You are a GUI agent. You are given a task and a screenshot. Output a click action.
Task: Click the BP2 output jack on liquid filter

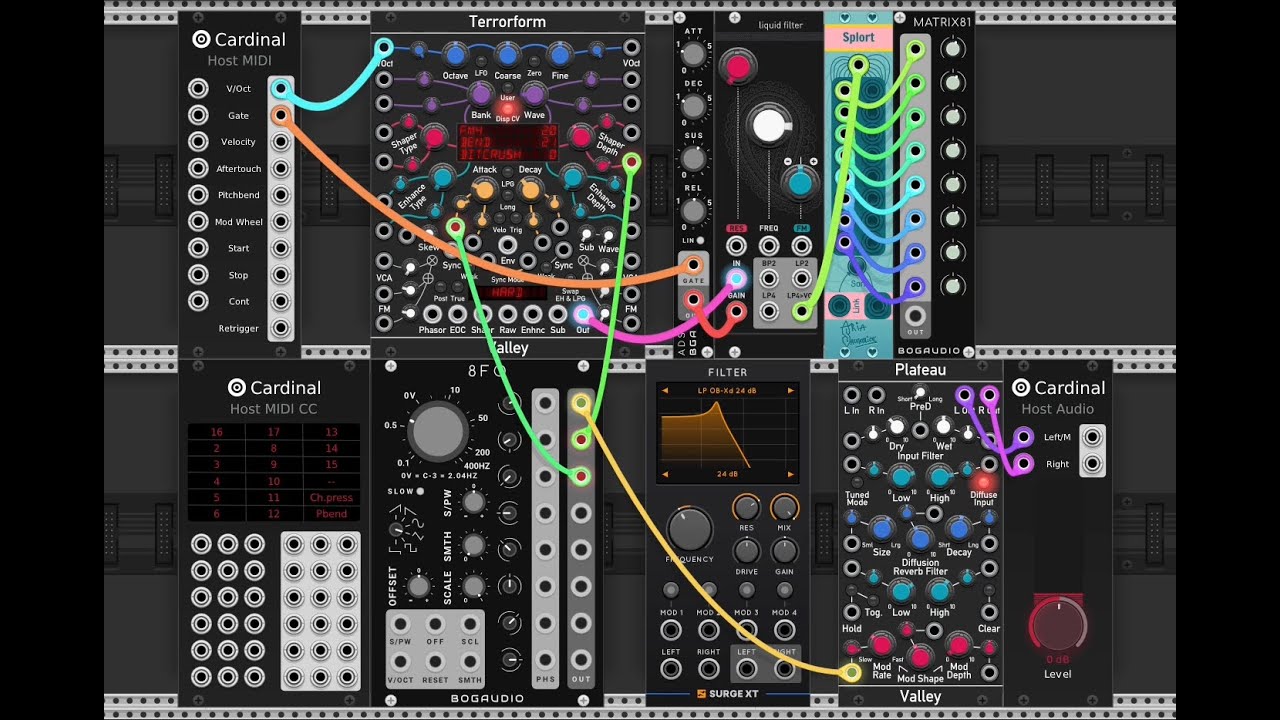point(768,279)
